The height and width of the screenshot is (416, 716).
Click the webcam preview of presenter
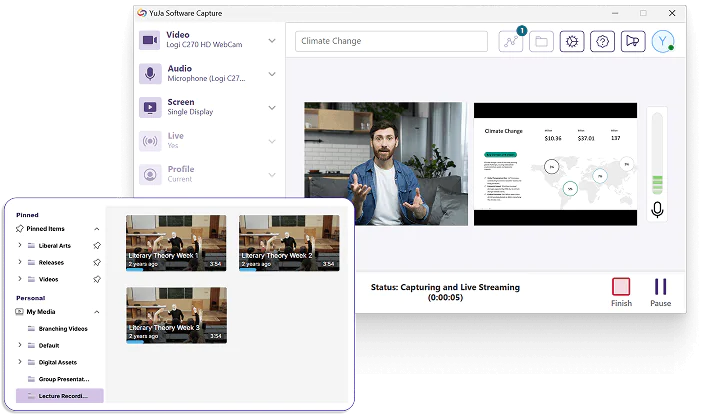coord(386,163)
